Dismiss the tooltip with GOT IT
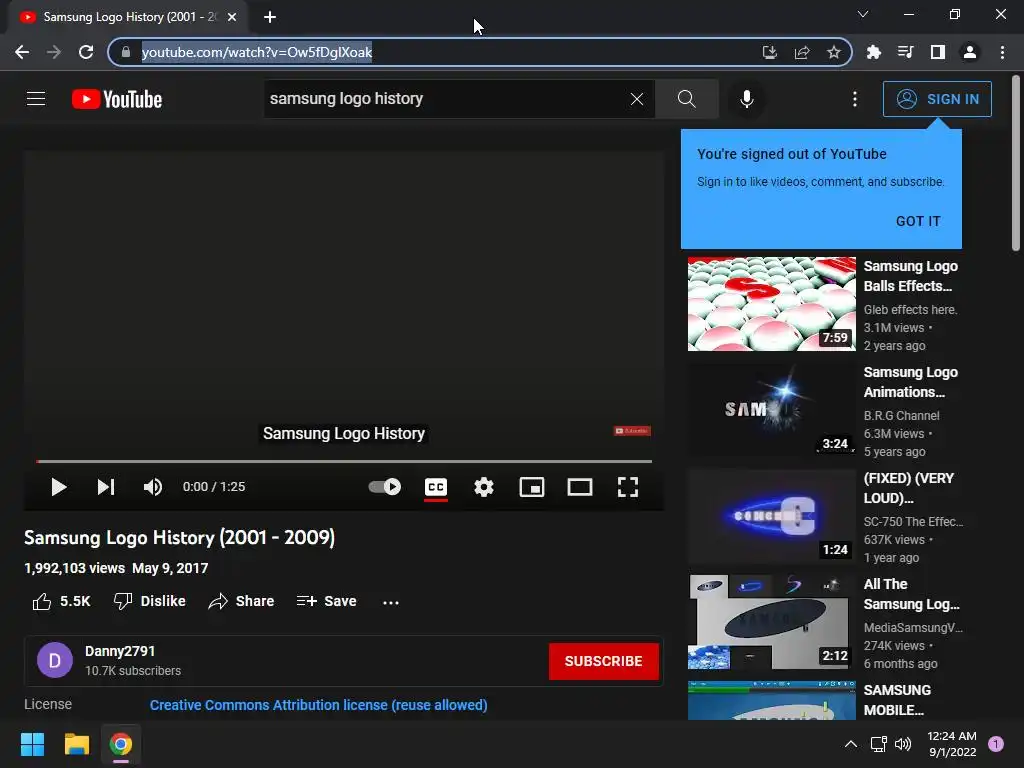 pyautogui.click(x=918, y=221)
